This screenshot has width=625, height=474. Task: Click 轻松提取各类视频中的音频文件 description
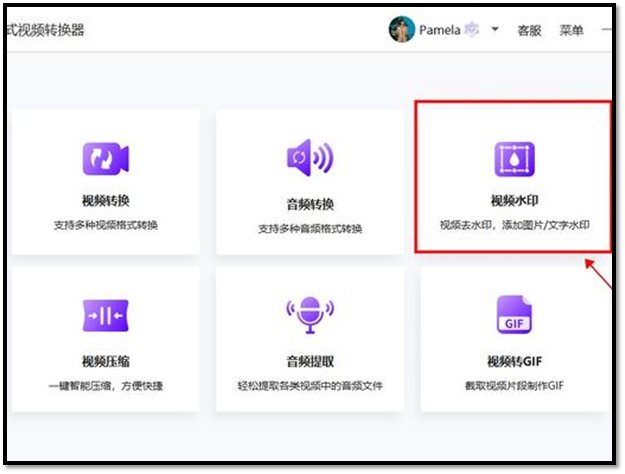[x=310, y=386]
